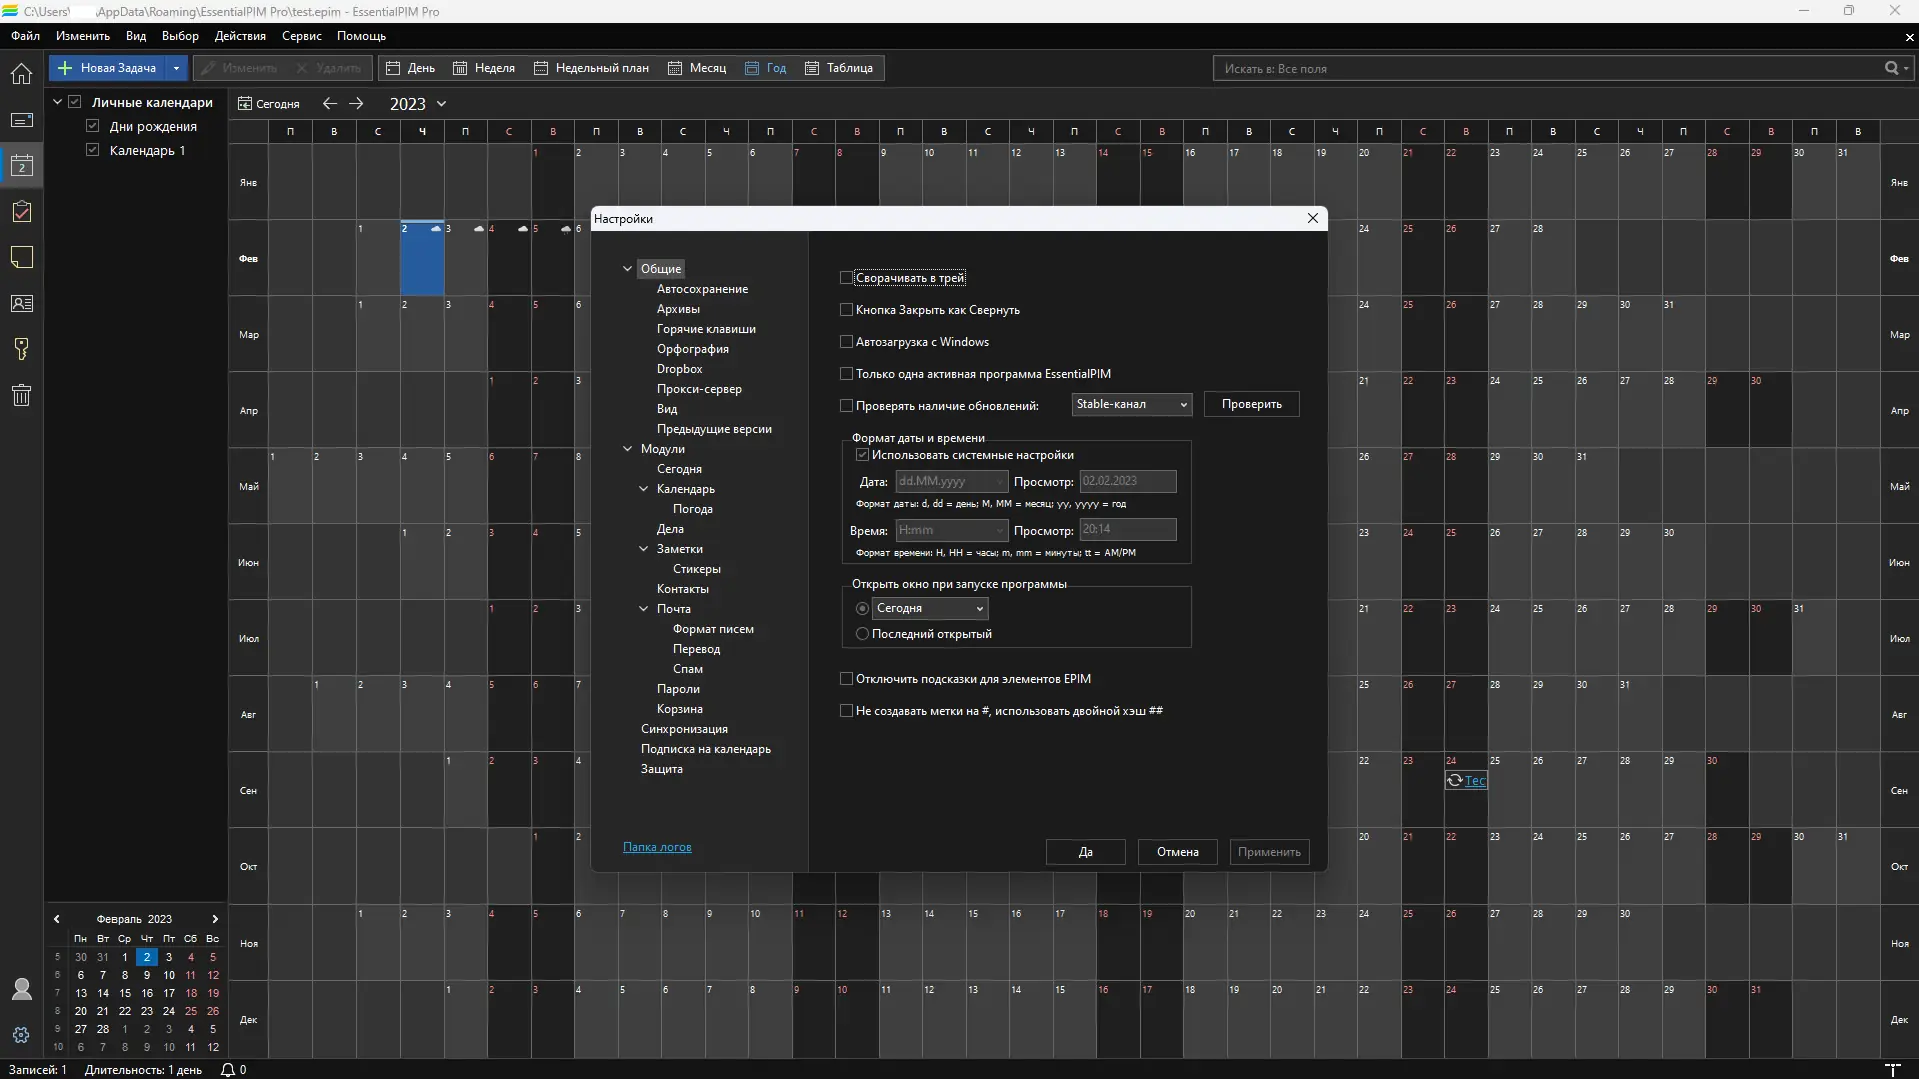
Task: Enable 'Сворачивать в трей' checkbox
Action: click(x=847, y=278)
